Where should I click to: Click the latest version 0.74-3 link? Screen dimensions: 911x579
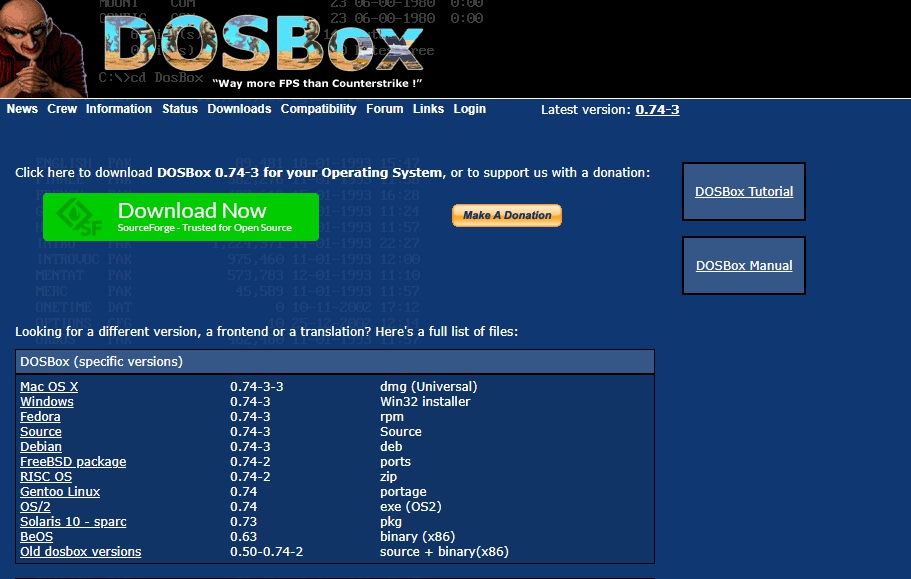coord(657,110)
